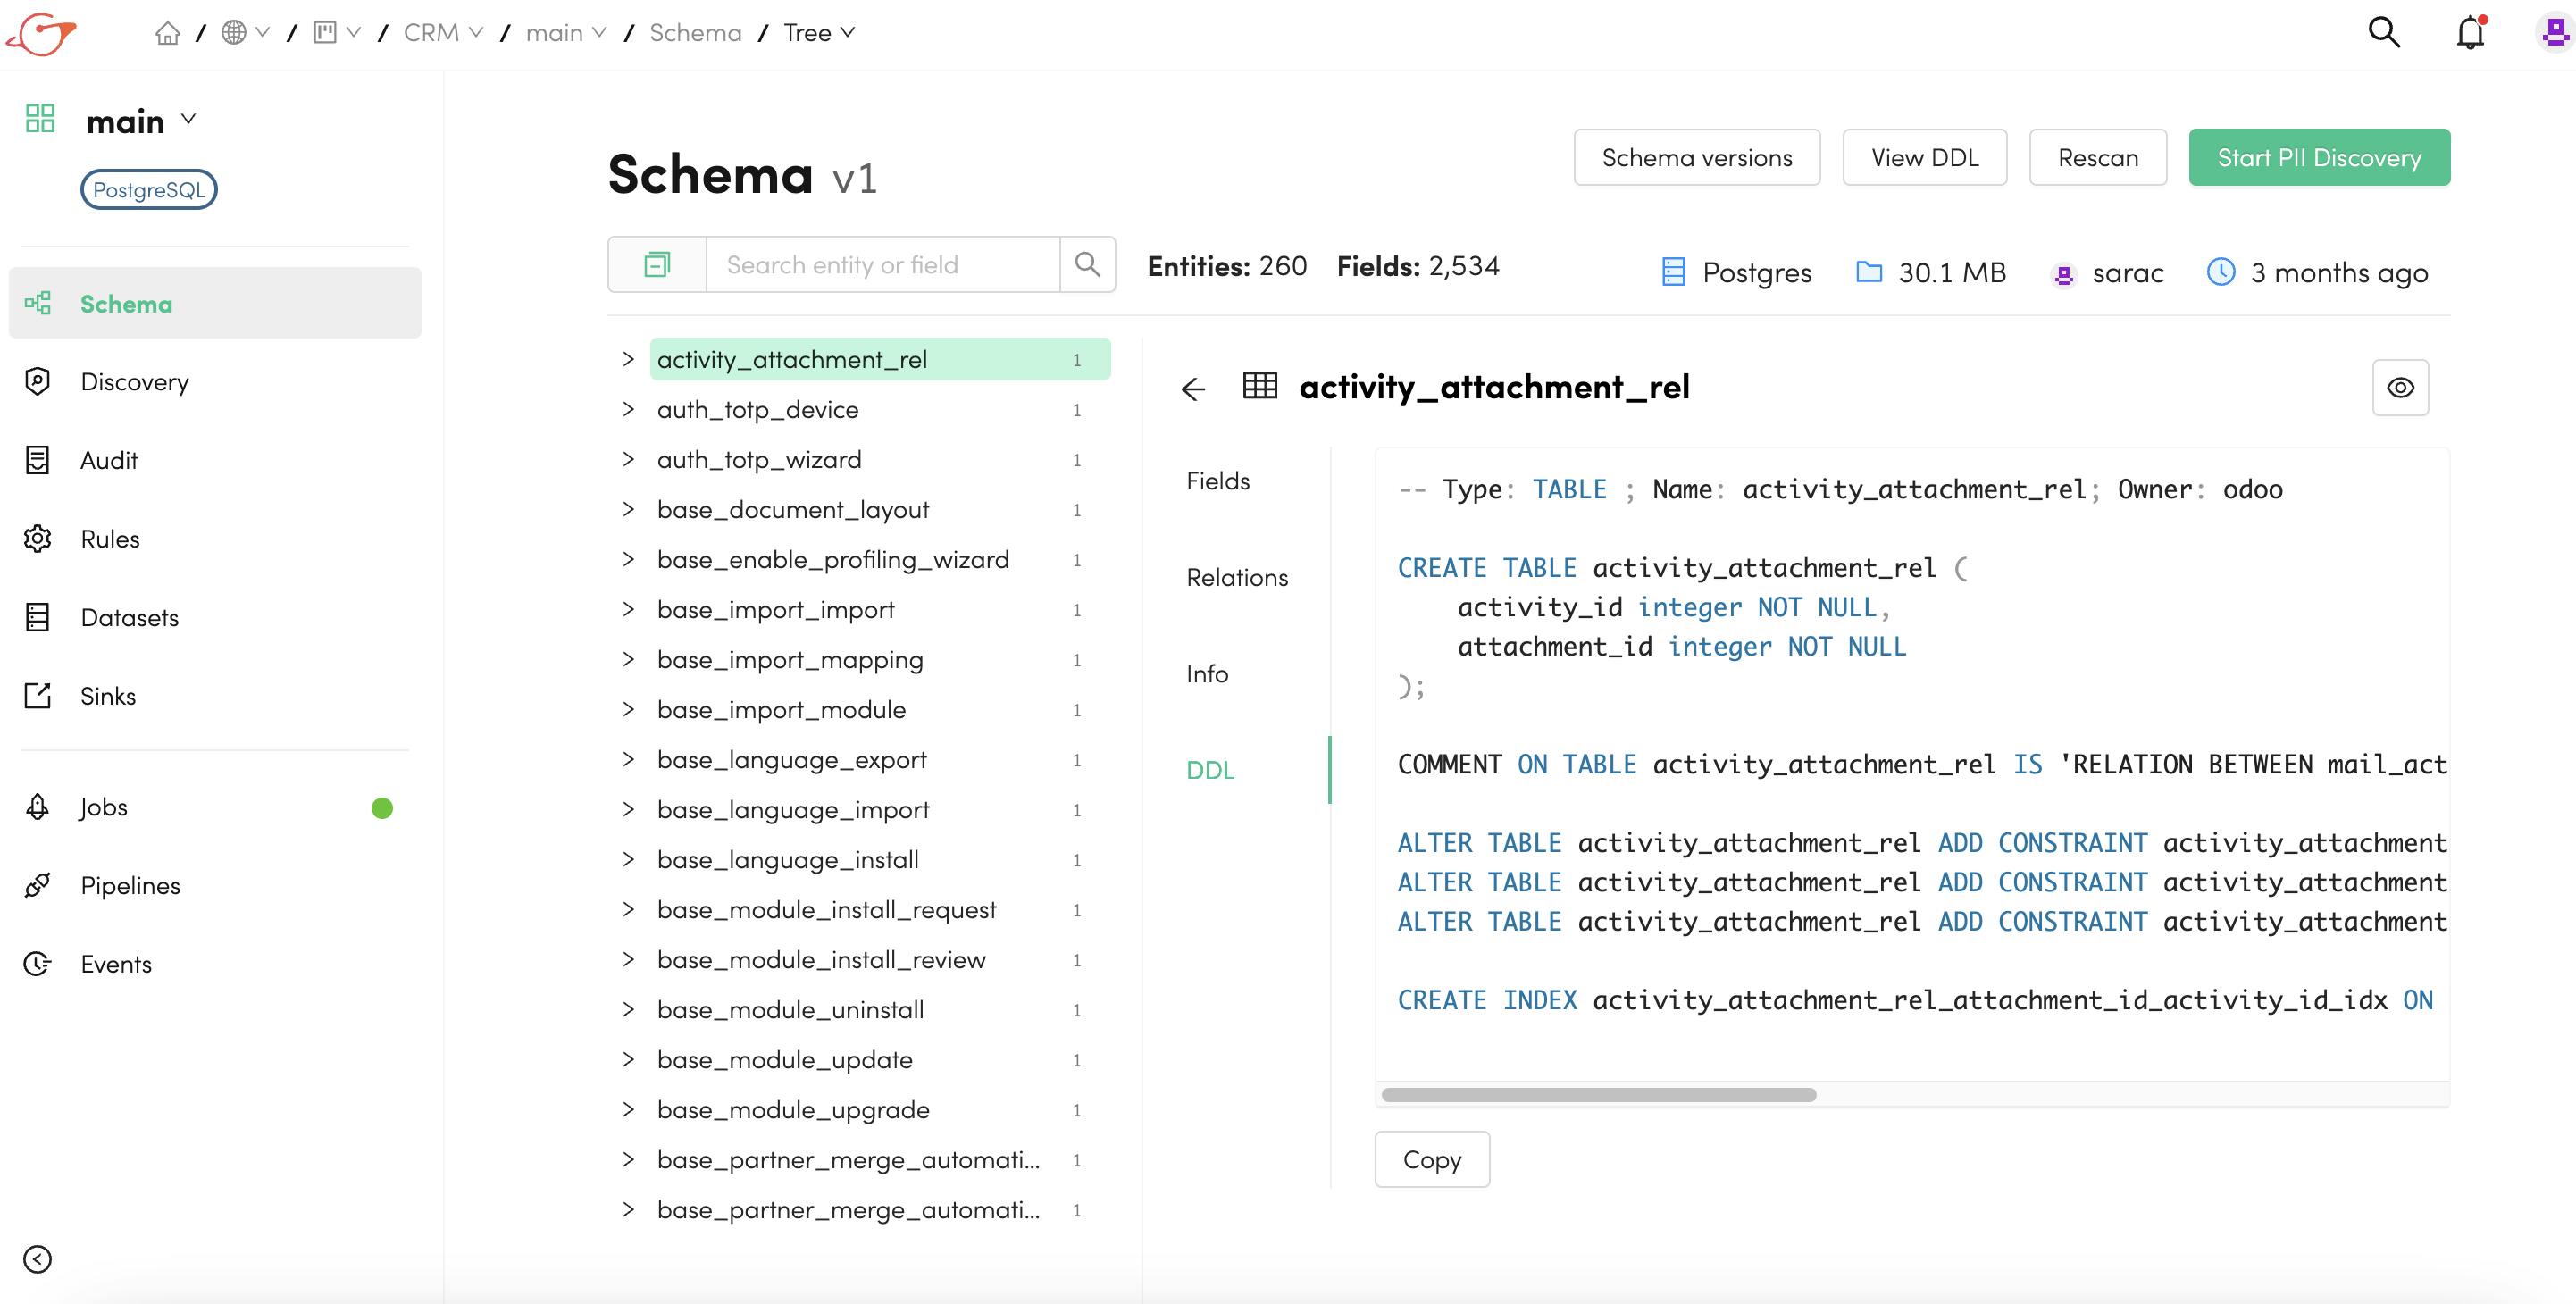
Task: Go back using the left arrow icon
Action: pyautogui.click(x=1193, y=389)
